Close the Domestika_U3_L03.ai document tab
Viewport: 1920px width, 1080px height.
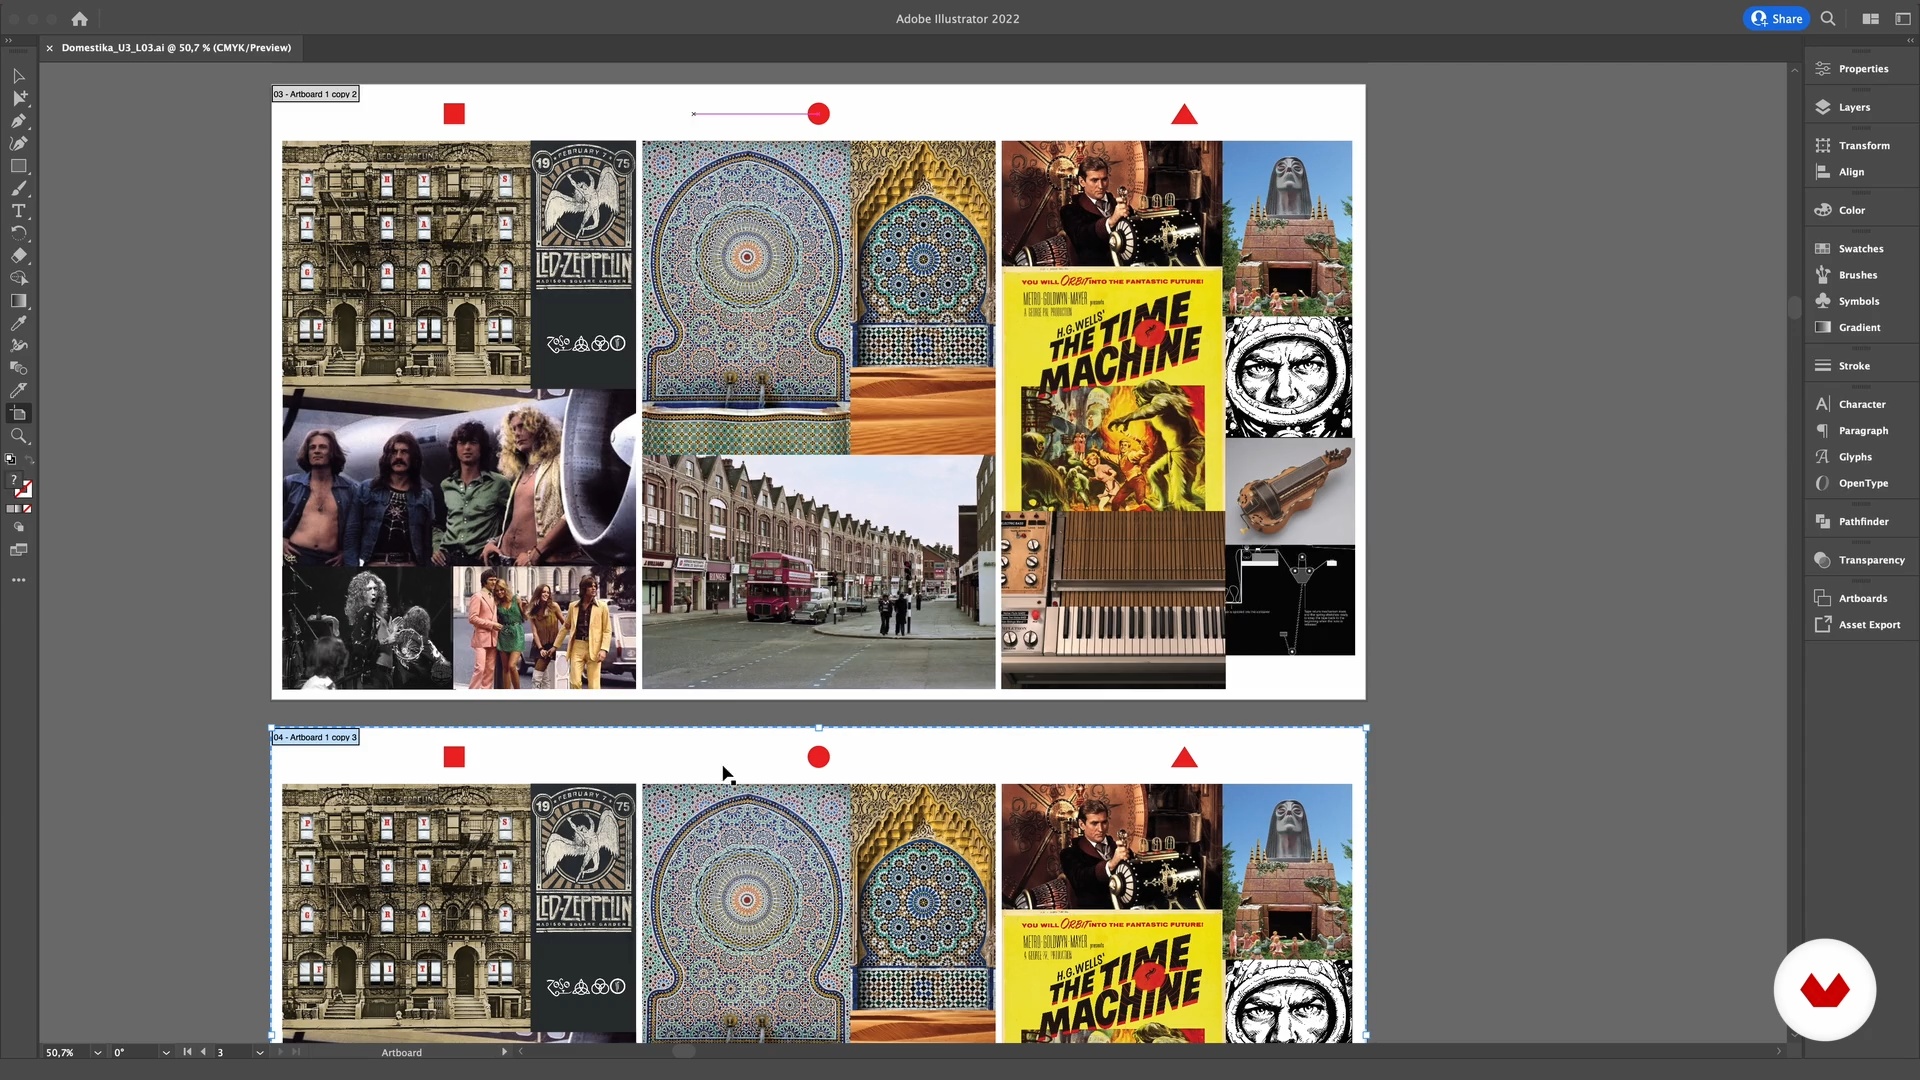[49, 48]
